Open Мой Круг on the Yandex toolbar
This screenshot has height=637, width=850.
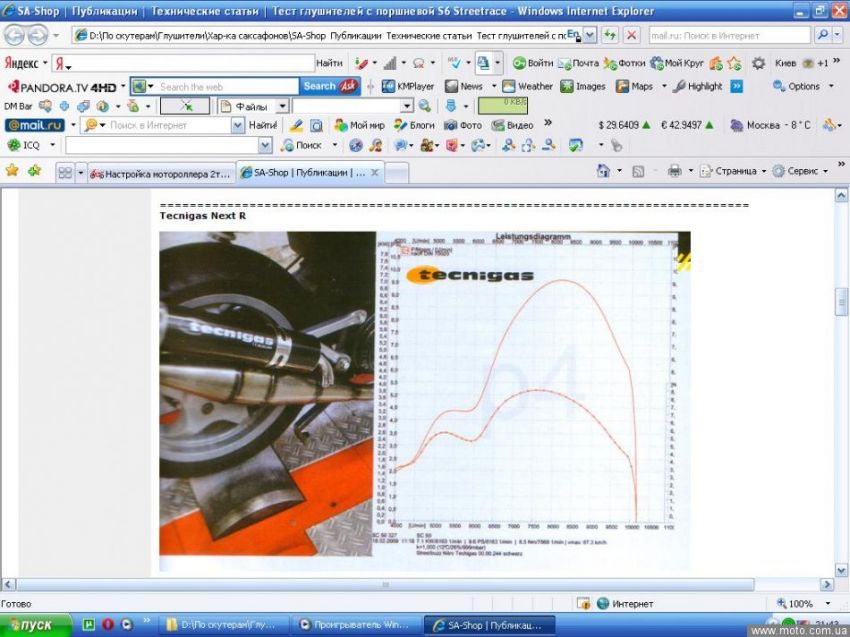click(677, 63)
